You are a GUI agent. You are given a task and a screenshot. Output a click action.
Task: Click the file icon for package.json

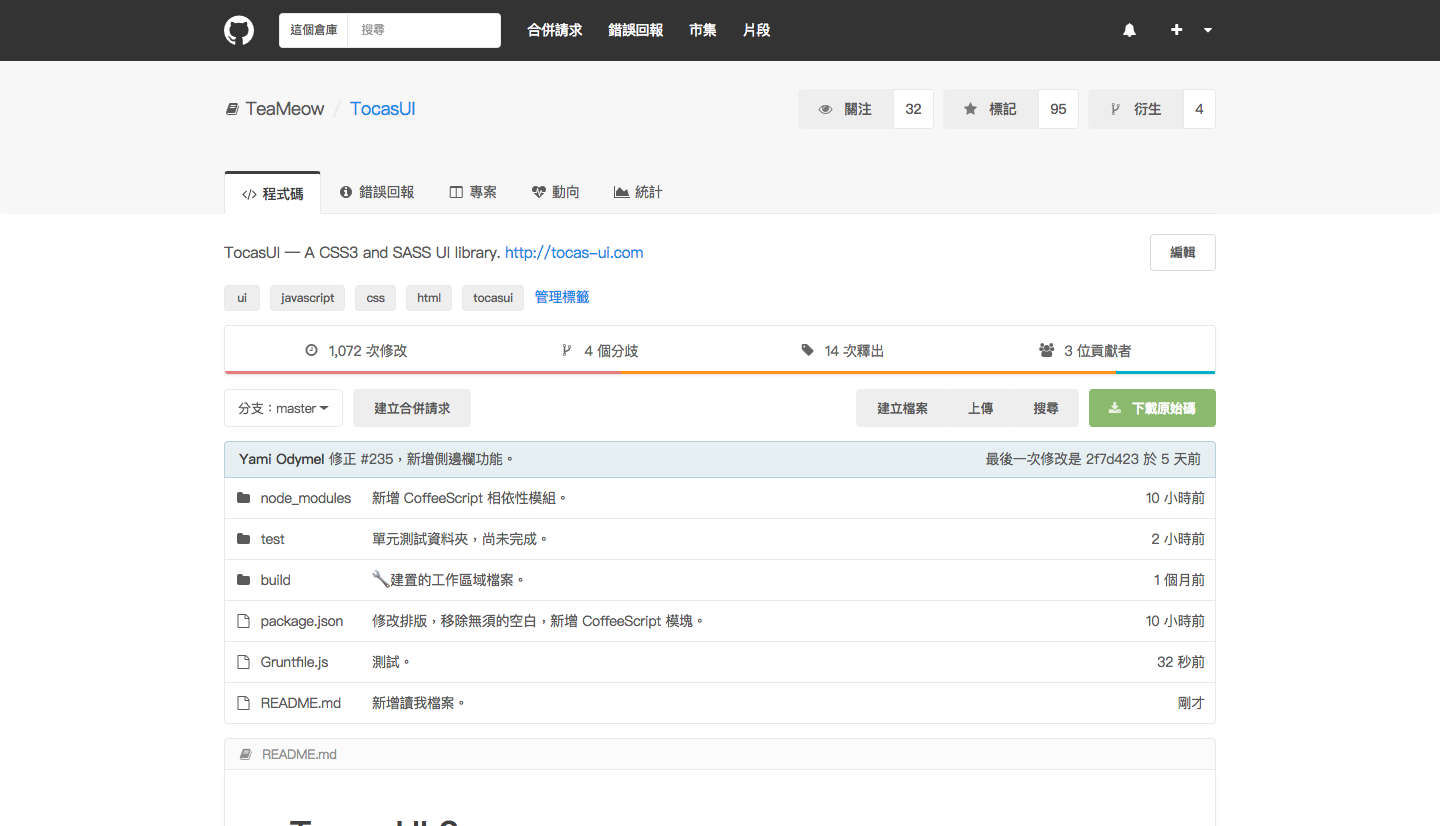click(x=243, y=621)
